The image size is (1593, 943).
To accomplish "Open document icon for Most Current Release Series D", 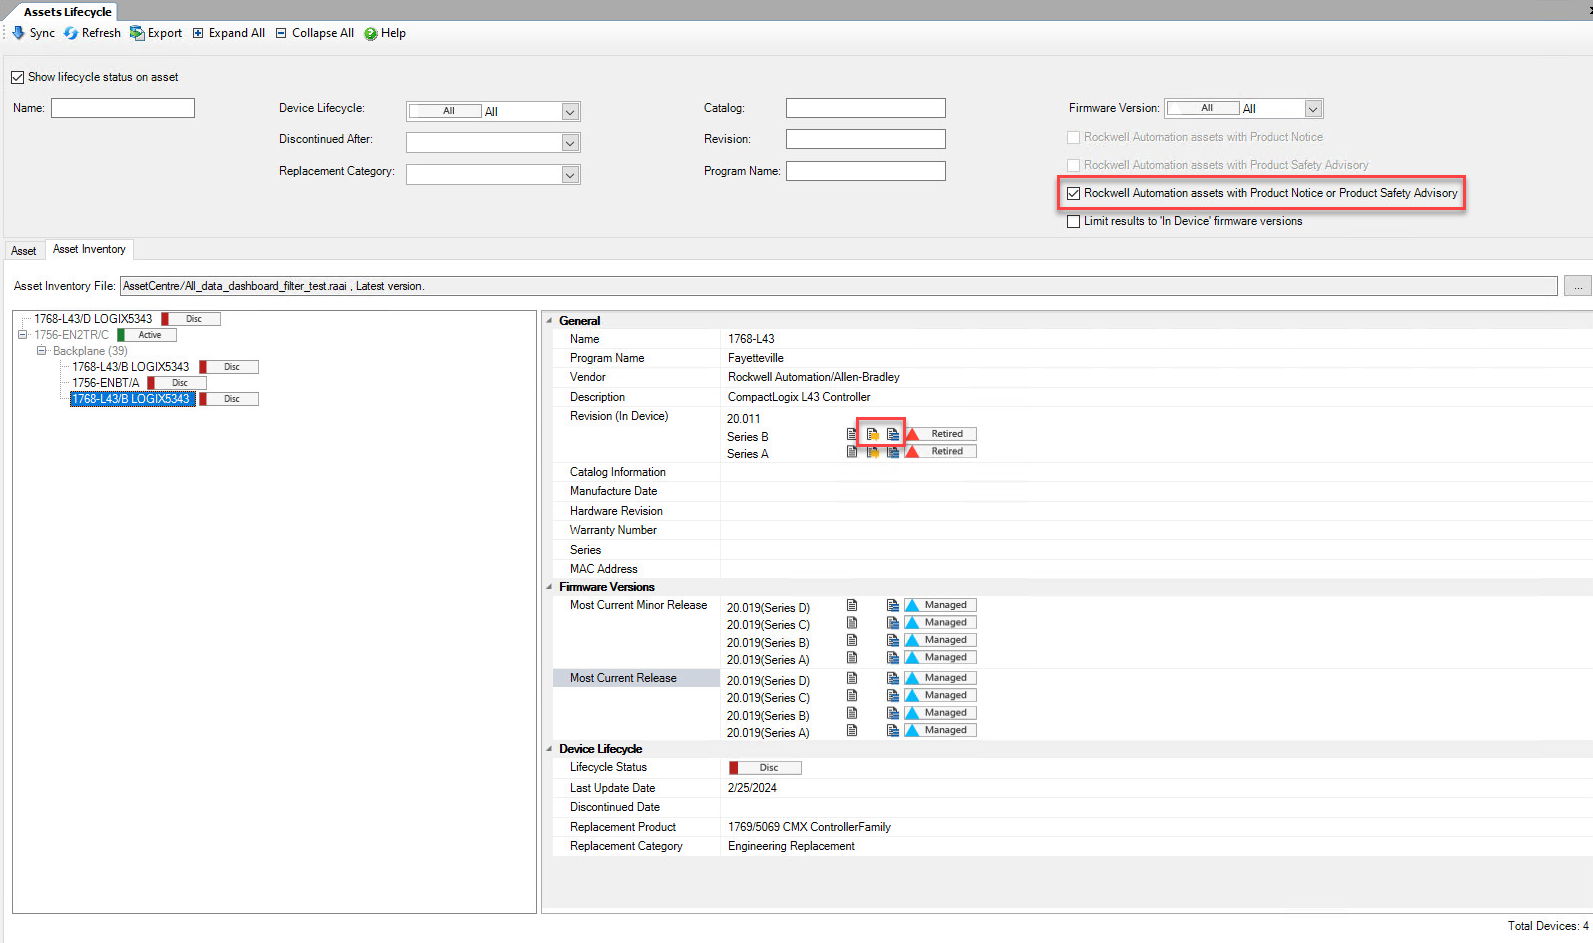I will click(852, 678).
